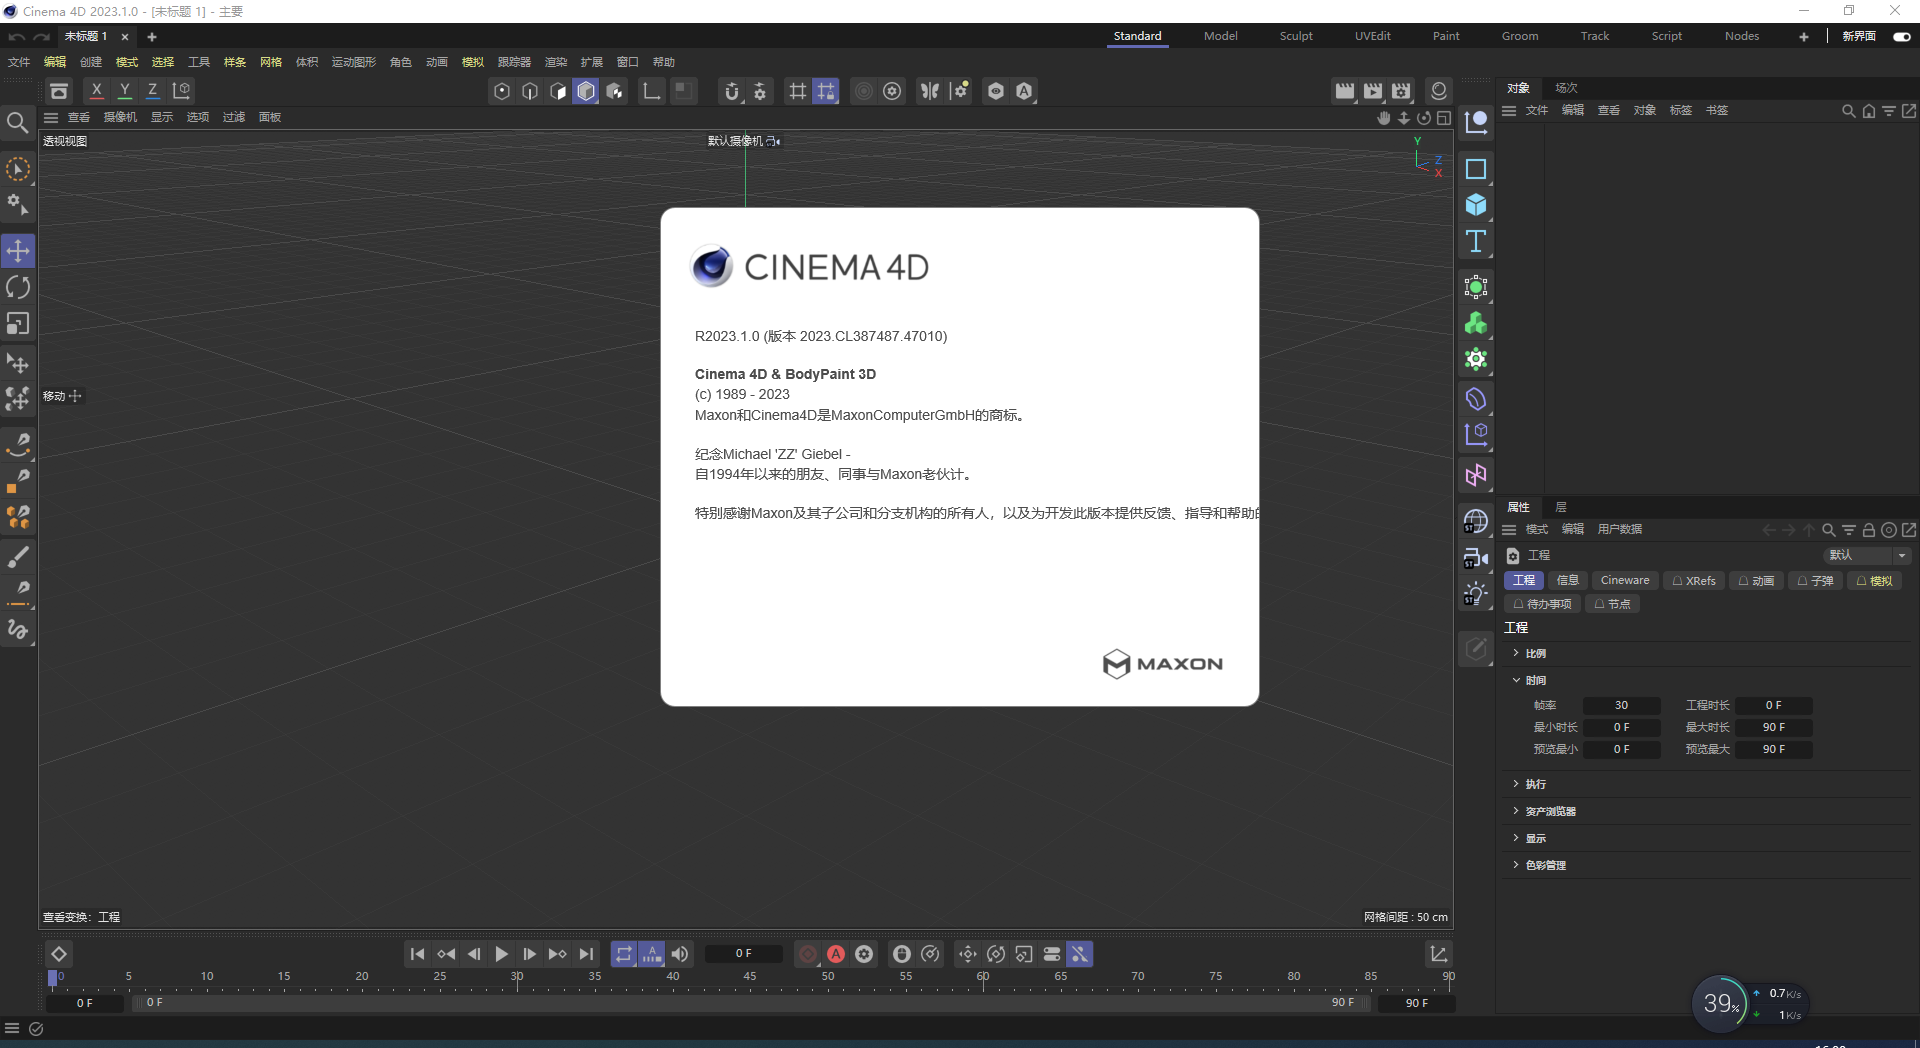Viewport: 1920px width, 1048px height.
Task: Open the 默认 preset dropdown
Action: click(1864, 555)
